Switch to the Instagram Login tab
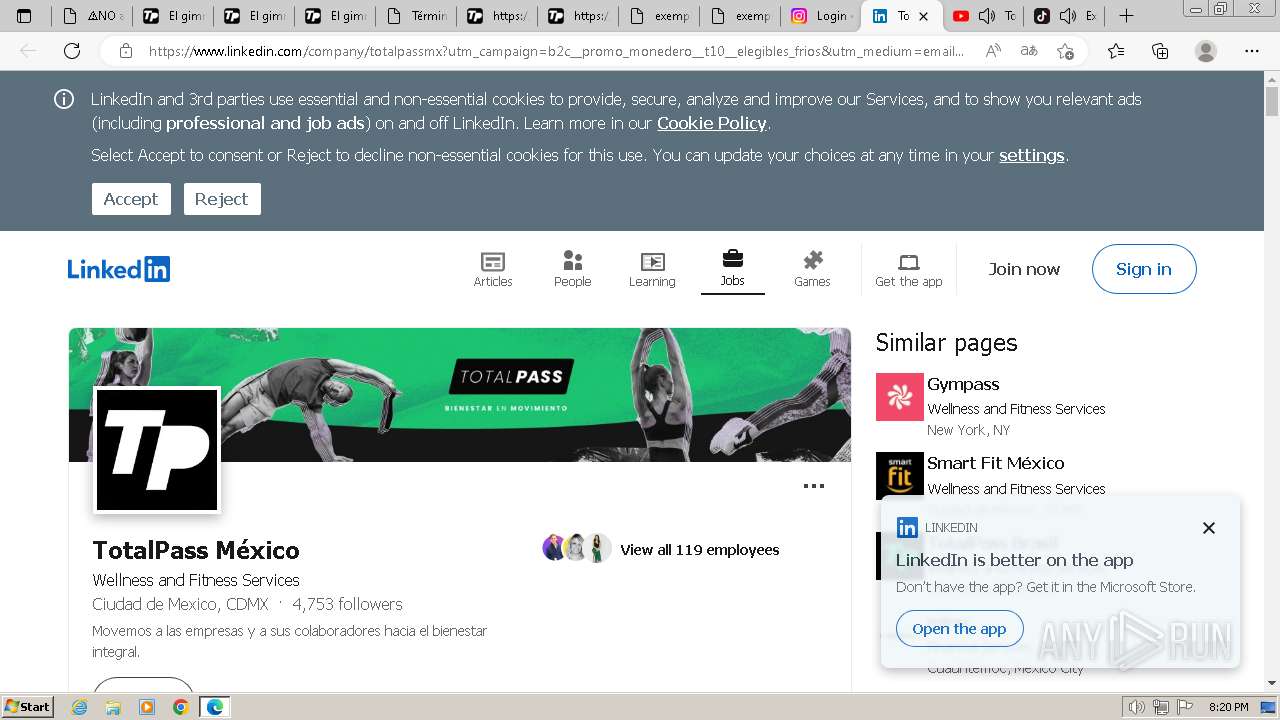This screenshot has width=1280, height=720. pyautogui.click(x=820, y=16)
